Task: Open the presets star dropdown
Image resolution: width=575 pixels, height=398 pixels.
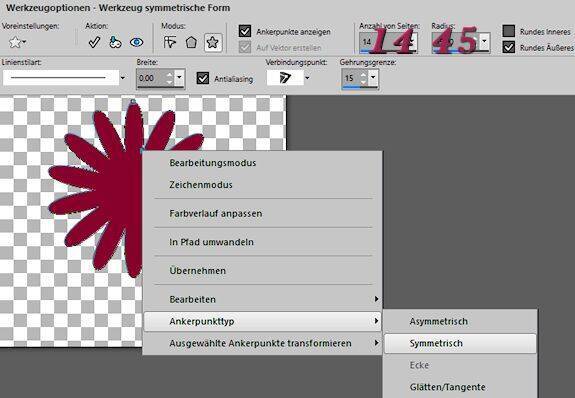Action: coord(17,42)
